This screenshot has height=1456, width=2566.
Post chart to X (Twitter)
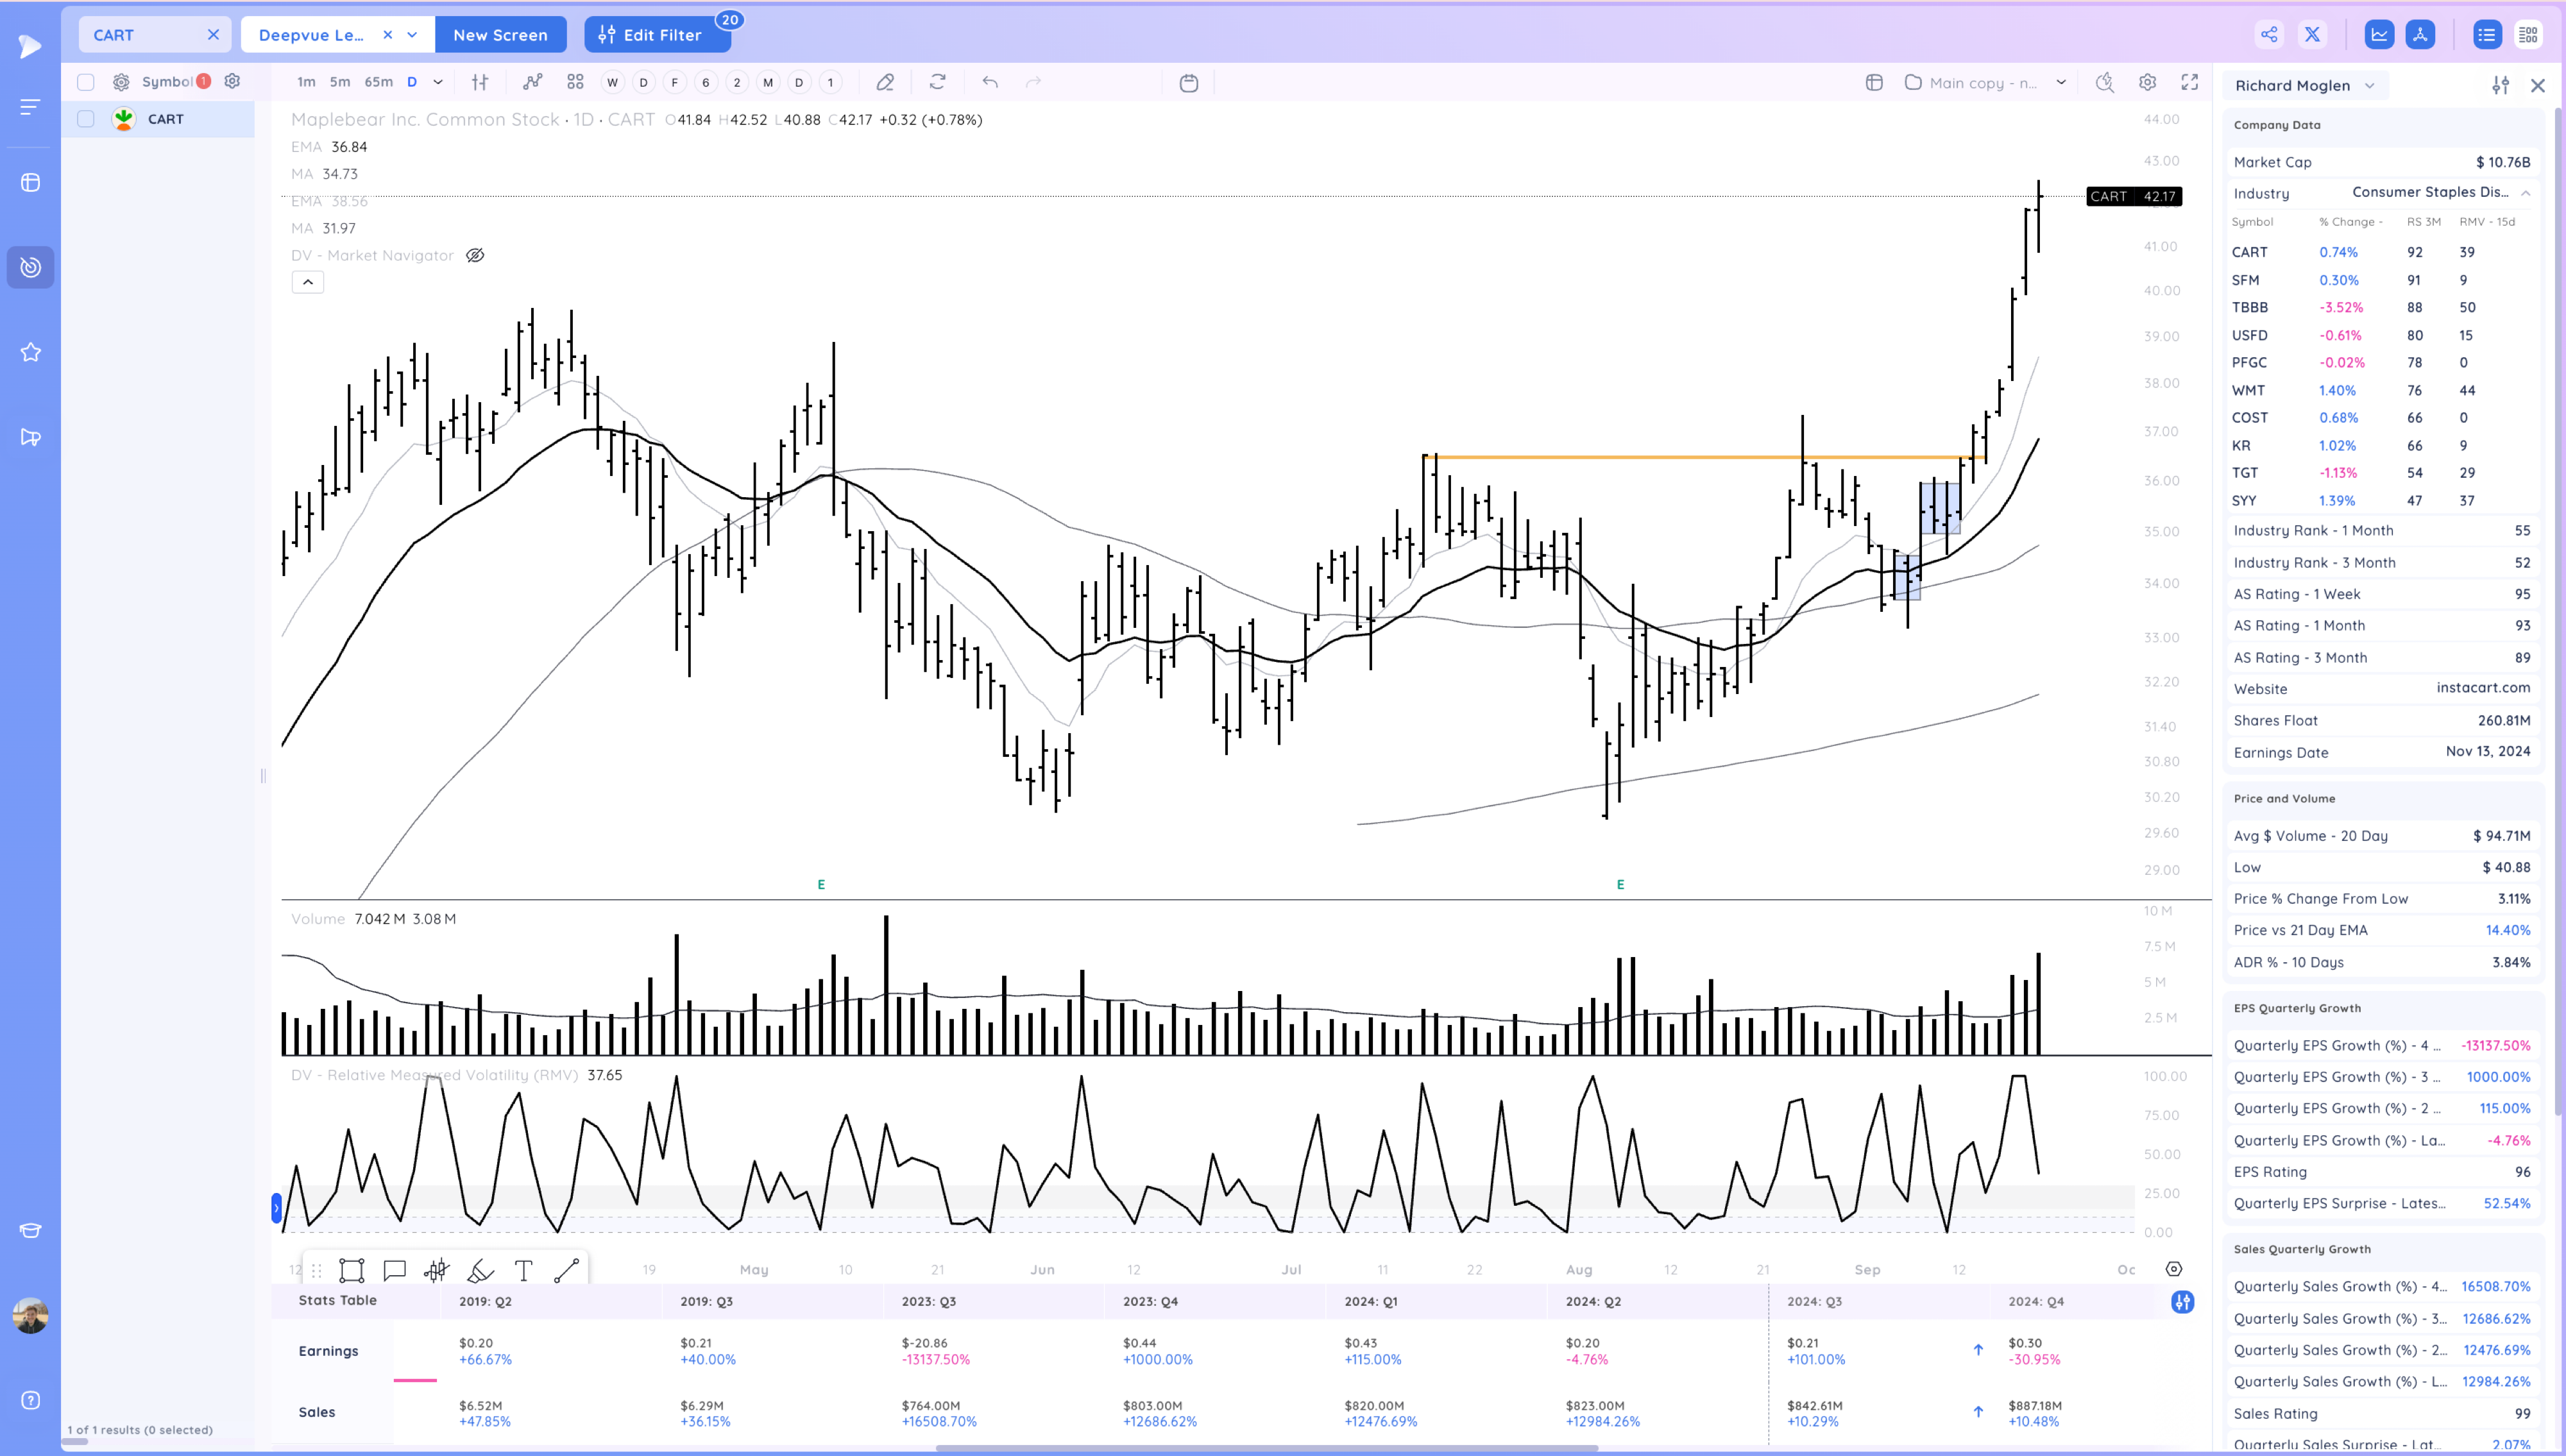click(x=2312, y=35)
